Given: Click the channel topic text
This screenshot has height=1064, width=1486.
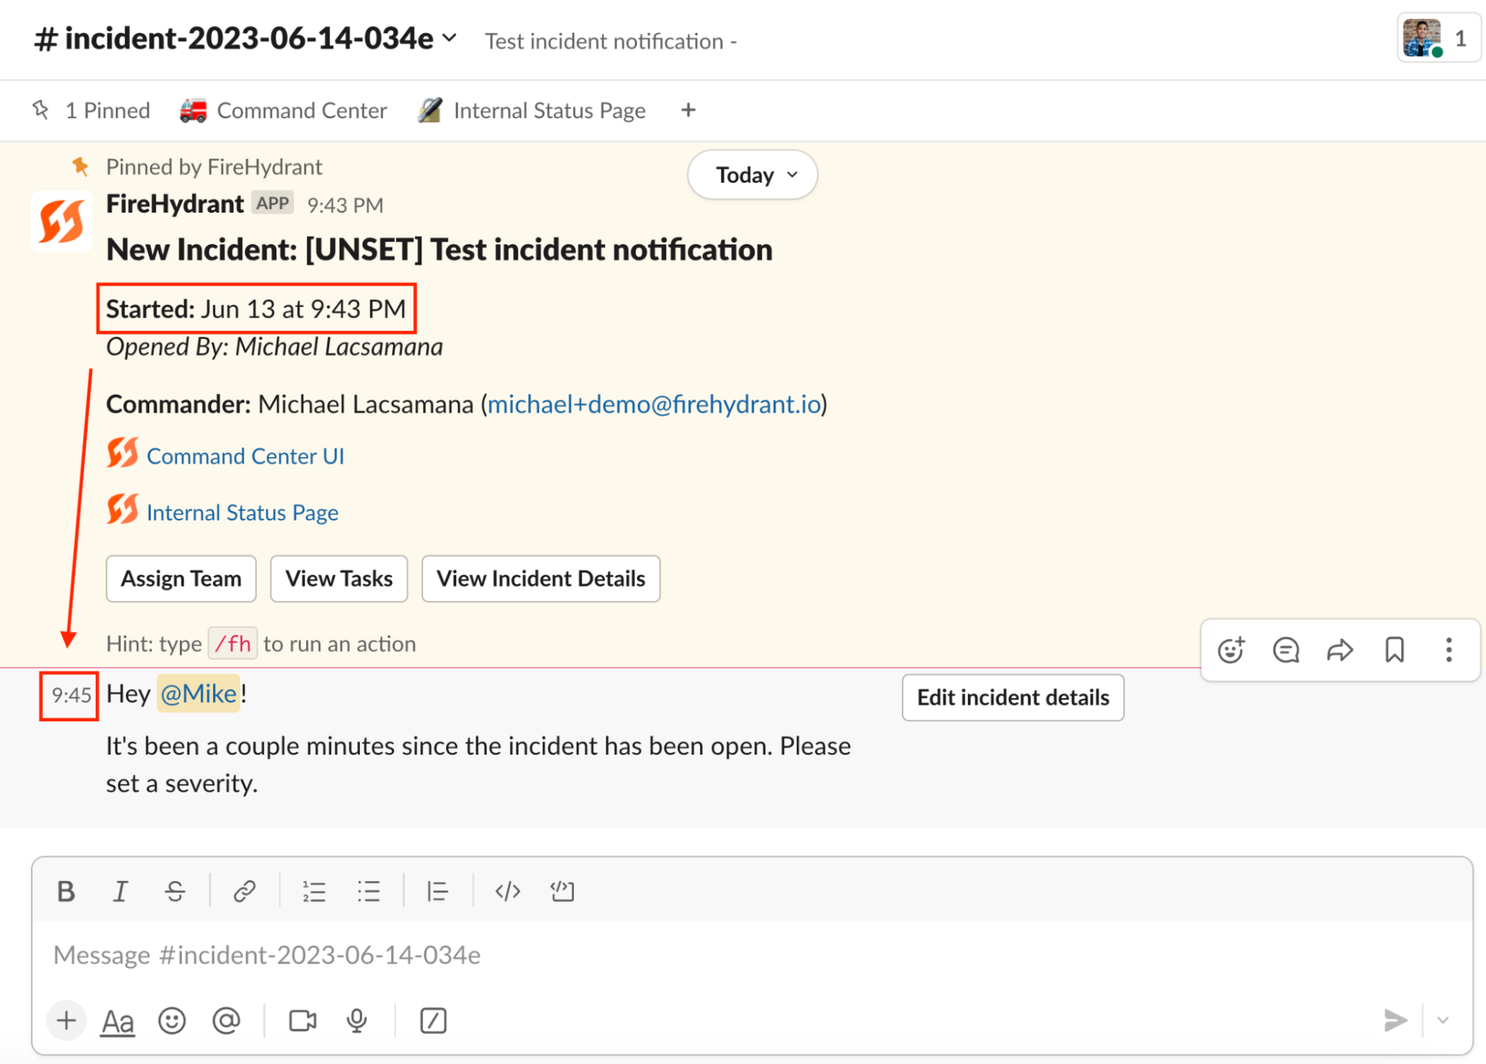Looking at the screenshot, I should [611, 41].
